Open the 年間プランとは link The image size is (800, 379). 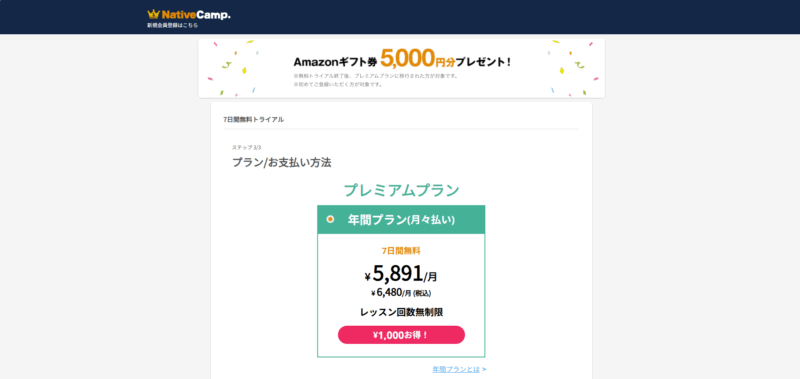click(x=456, y=369)
